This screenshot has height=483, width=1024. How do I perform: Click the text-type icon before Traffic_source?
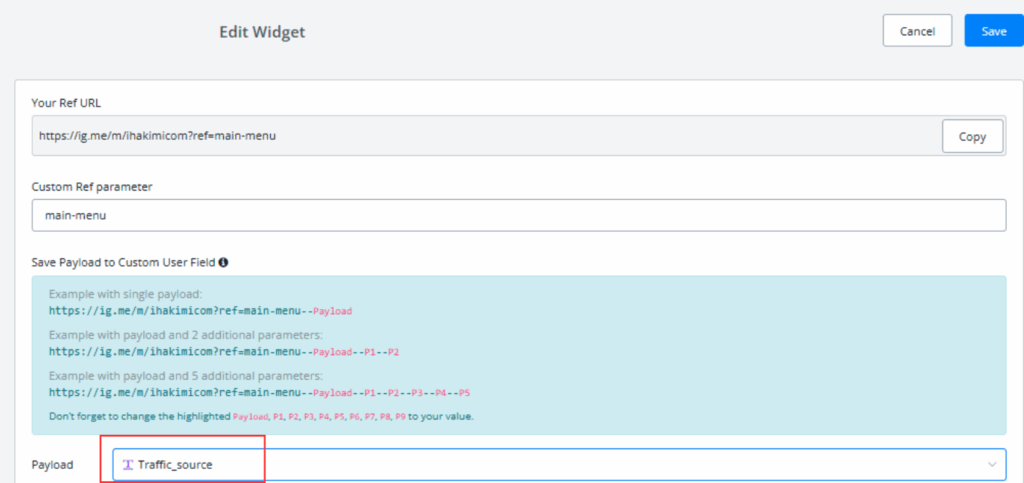127,465
